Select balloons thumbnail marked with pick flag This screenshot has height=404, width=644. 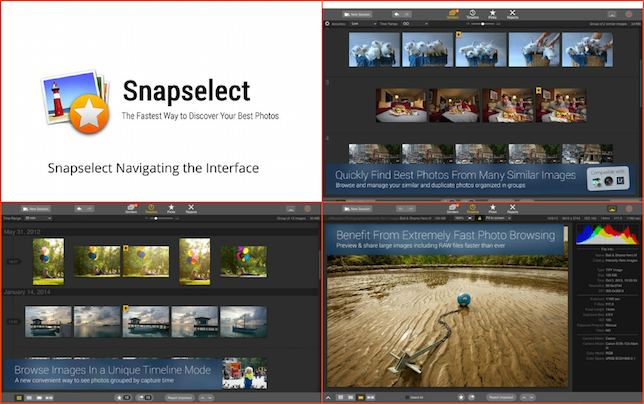coord(146,261)
